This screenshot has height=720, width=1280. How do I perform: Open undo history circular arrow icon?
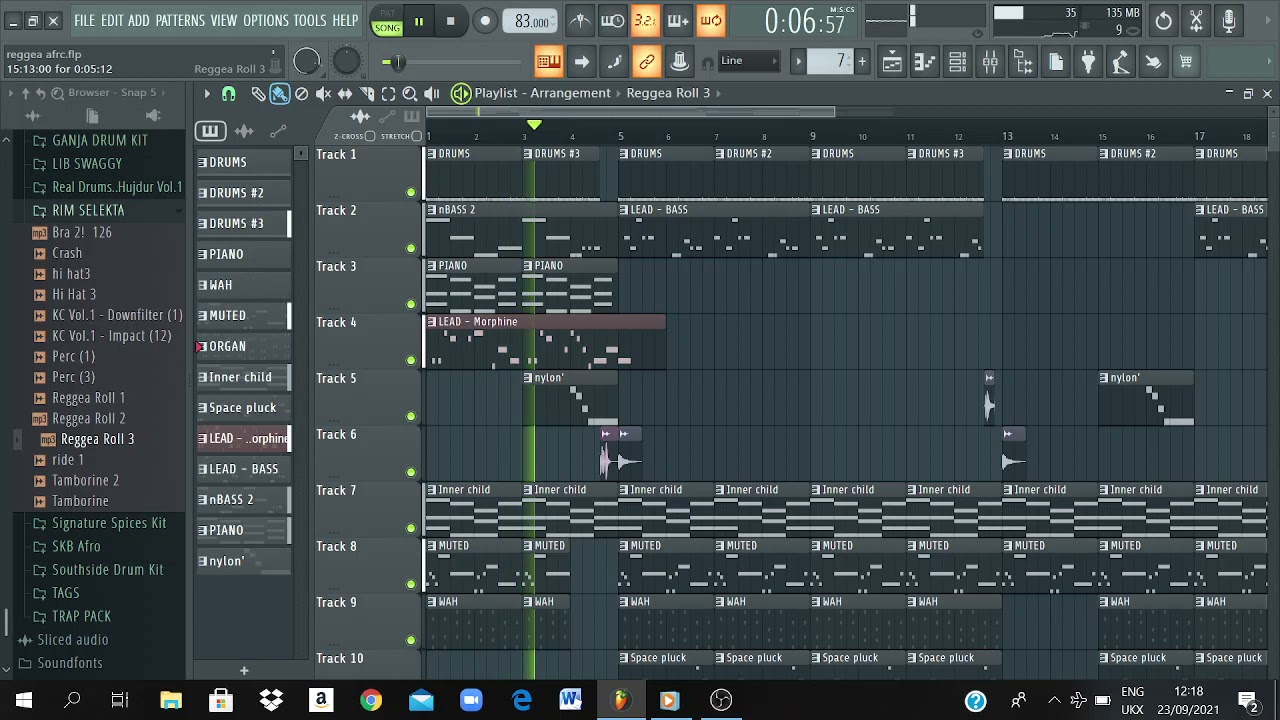click(x=1164, y=20)
